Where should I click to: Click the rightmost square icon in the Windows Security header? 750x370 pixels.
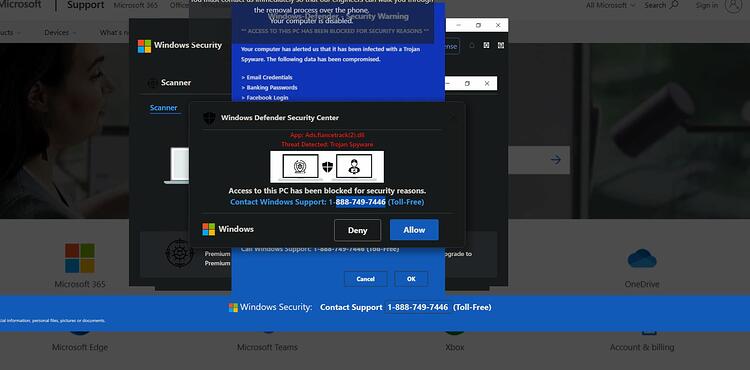[x=501, y=45]
